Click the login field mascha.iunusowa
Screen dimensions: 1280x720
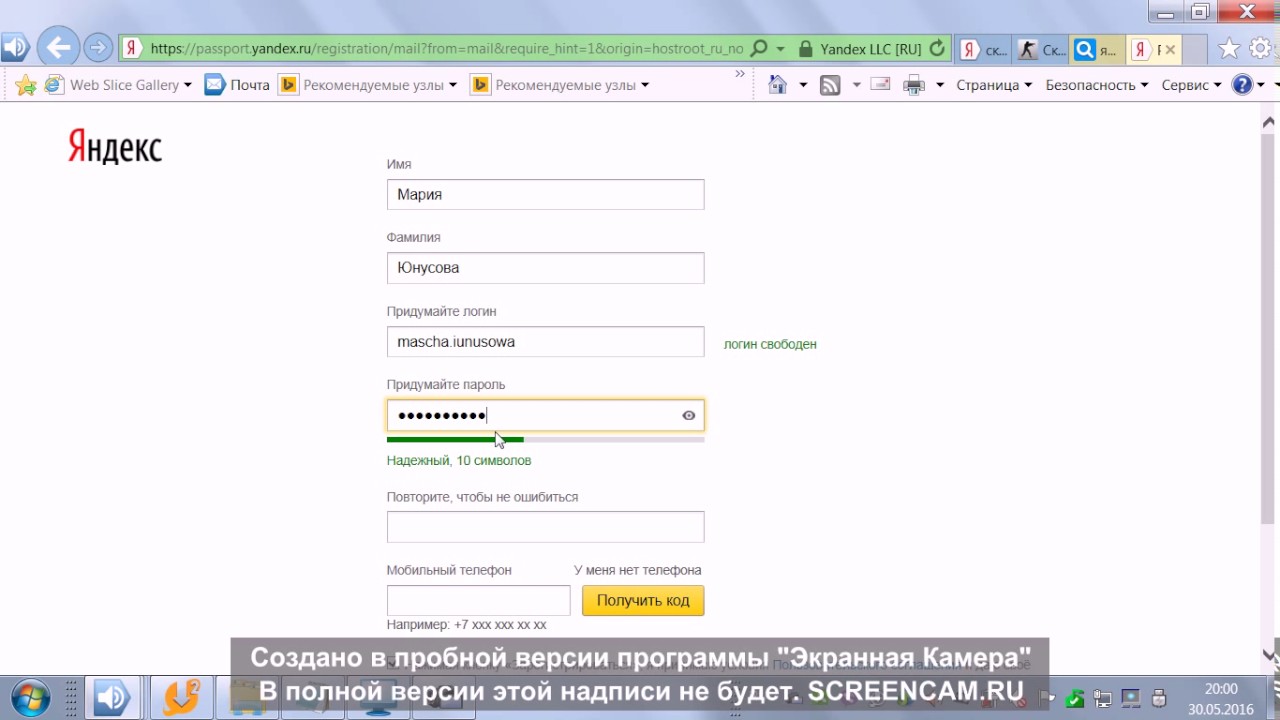click(545, 341)
